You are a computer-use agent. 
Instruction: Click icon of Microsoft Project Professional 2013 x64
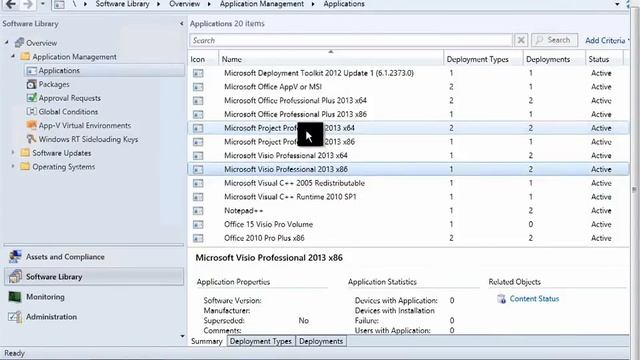[198, 129]
